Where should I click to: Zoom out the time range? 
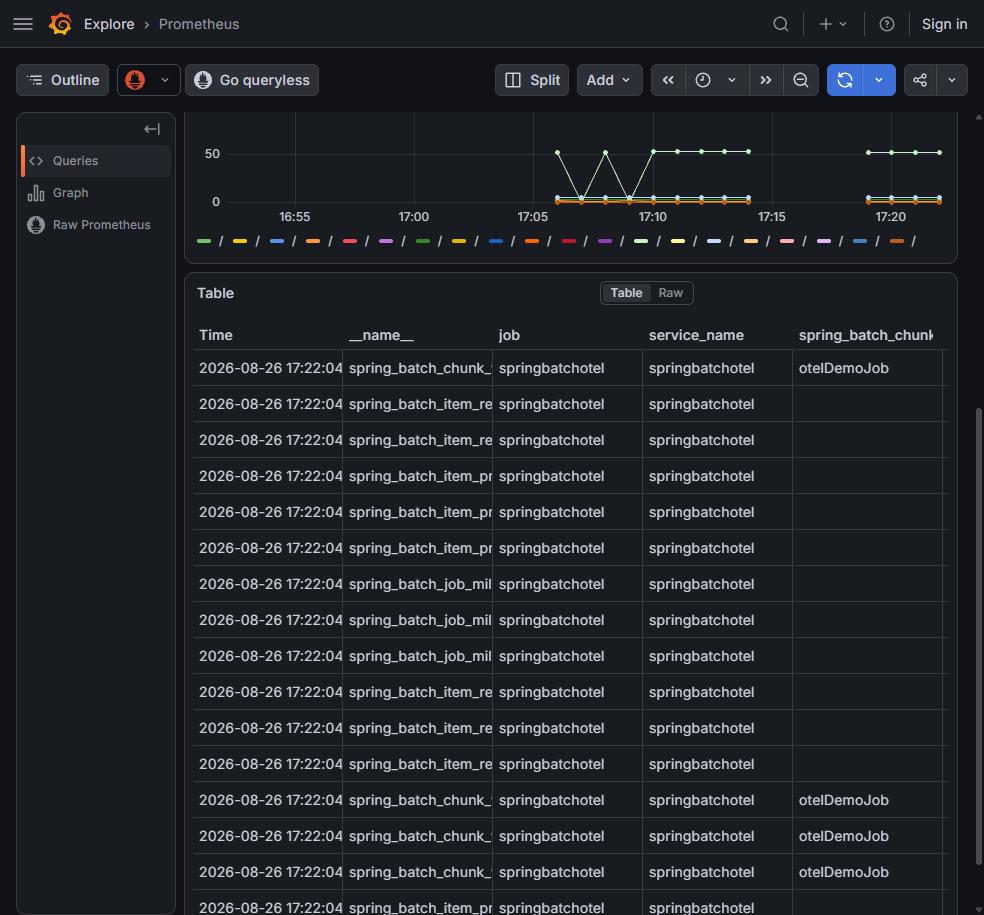click(x=801, y=80)
